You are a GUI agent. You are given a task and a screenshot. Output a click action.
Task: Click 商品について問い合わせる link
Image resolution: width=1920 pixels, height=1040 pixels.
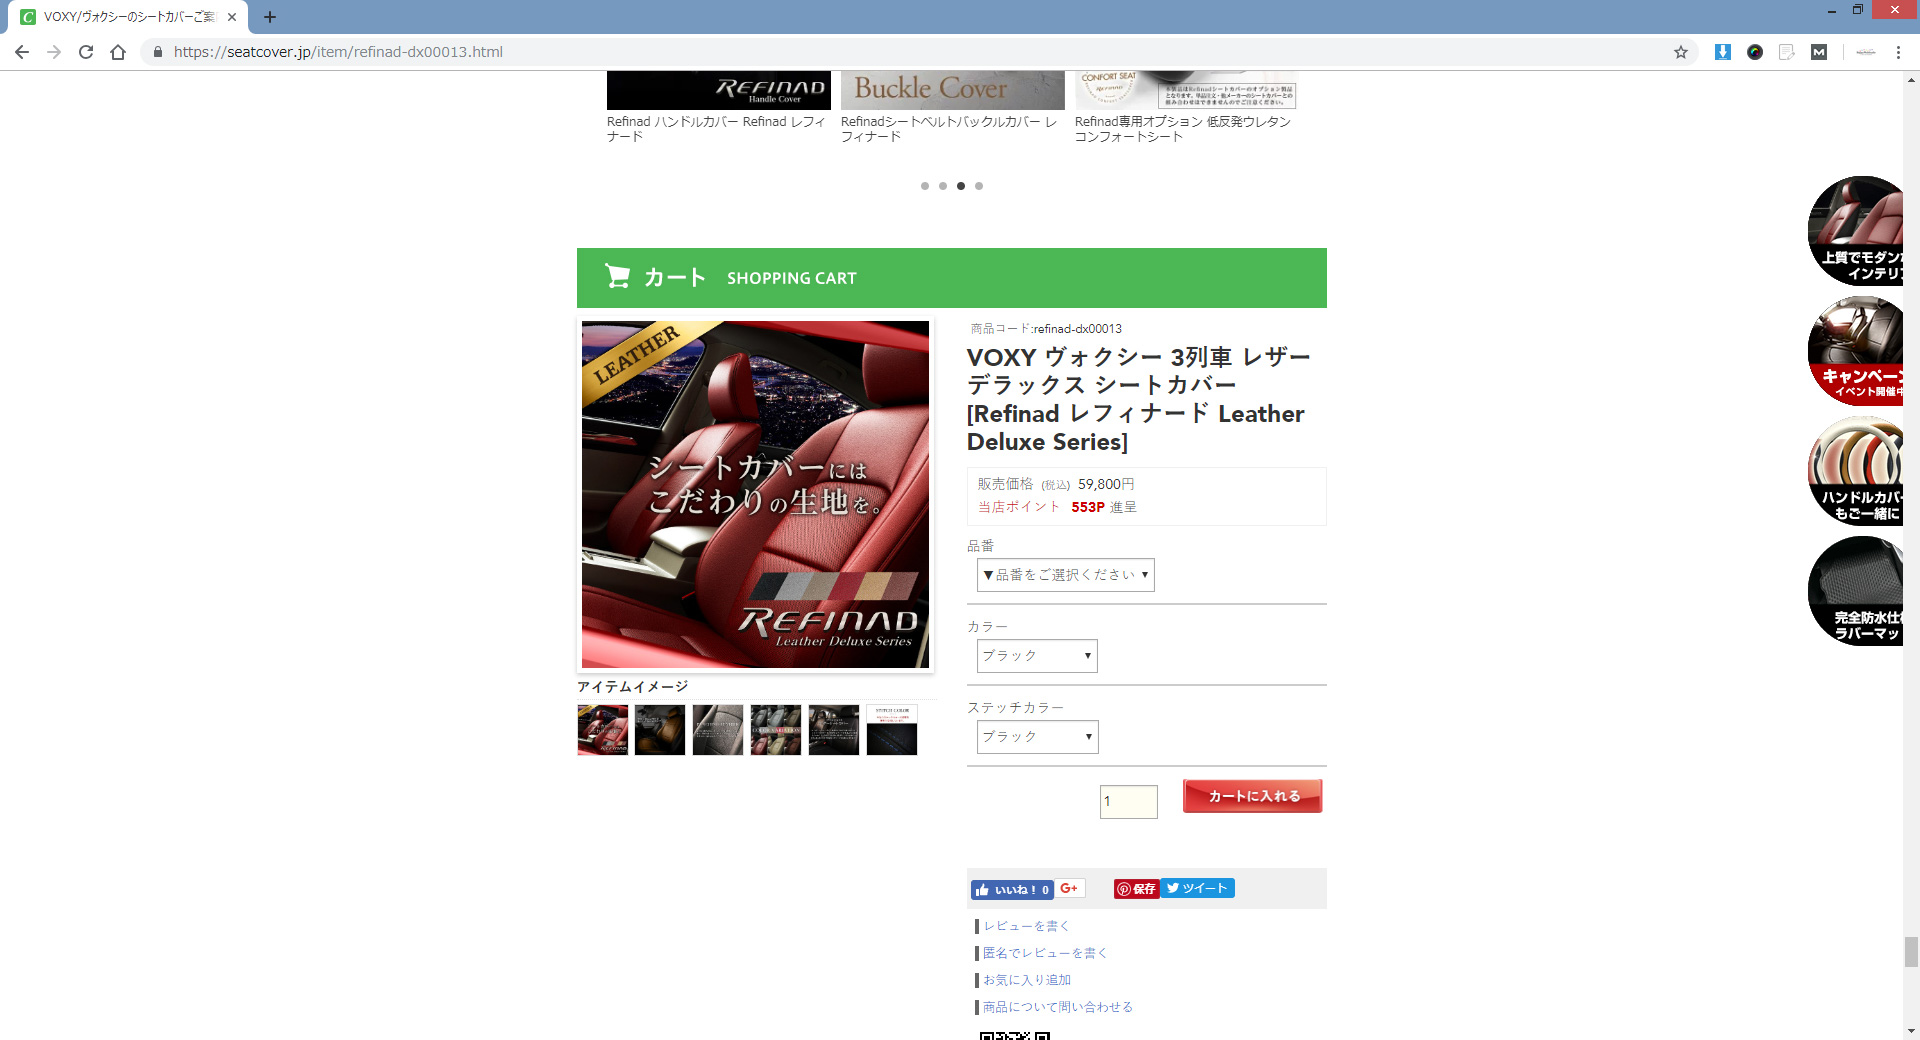[1058, 1007]
